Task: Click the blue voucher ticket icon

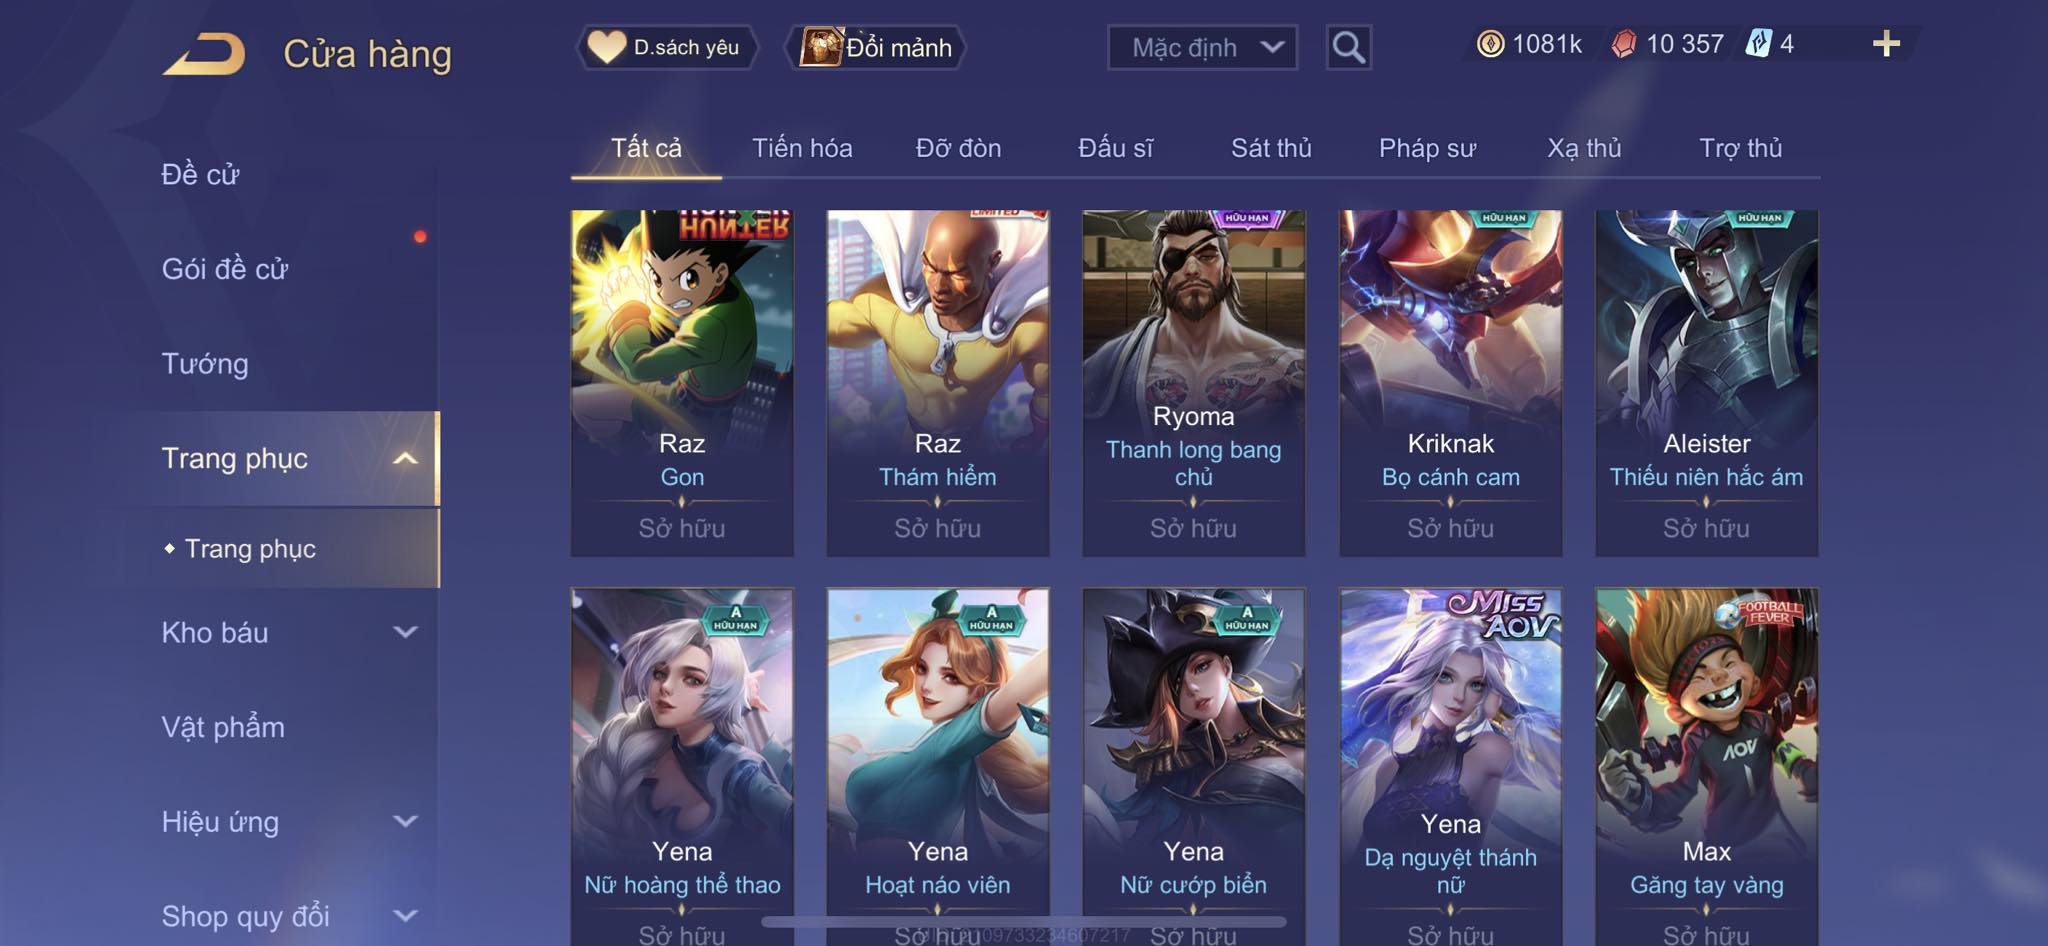Action: 1758,44
